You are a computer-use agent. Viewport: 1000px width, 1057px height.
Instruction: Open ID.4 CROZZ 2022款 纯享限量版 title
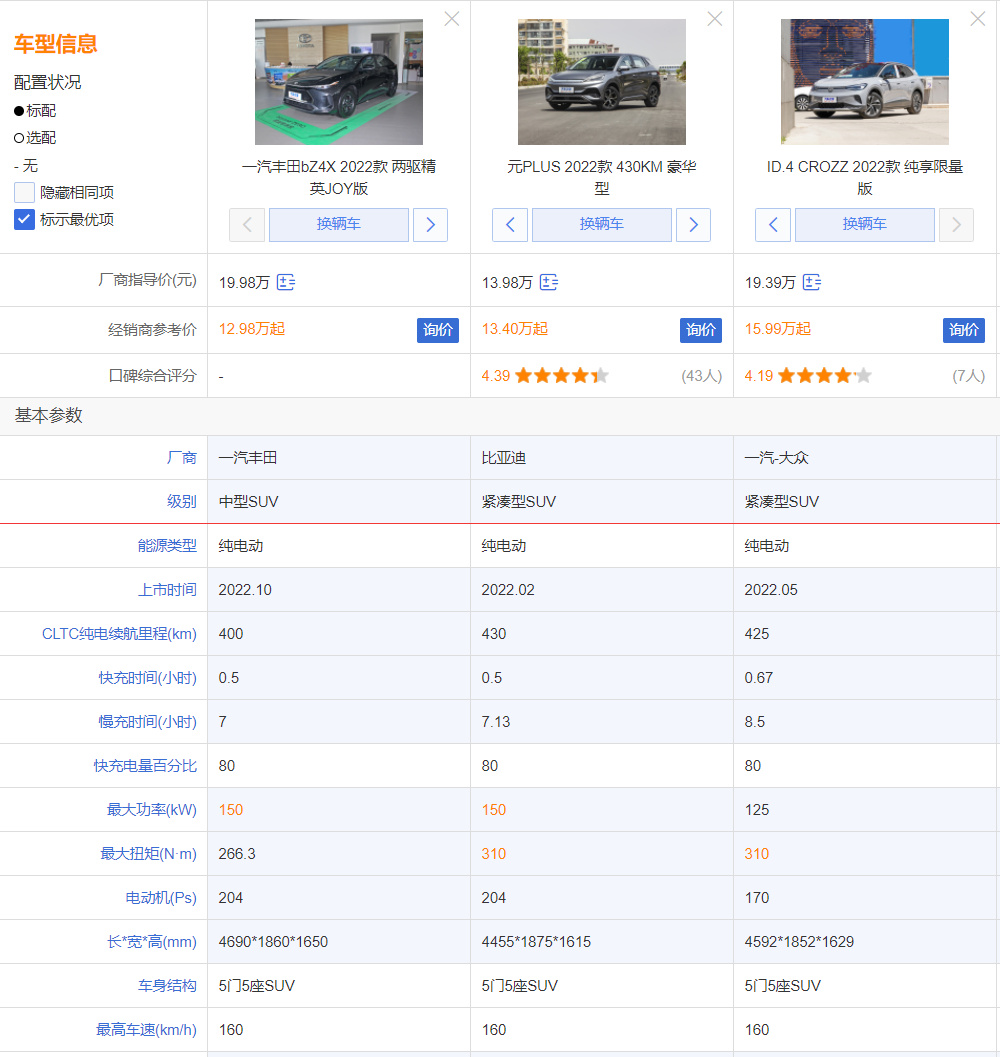tap(864, 177)
